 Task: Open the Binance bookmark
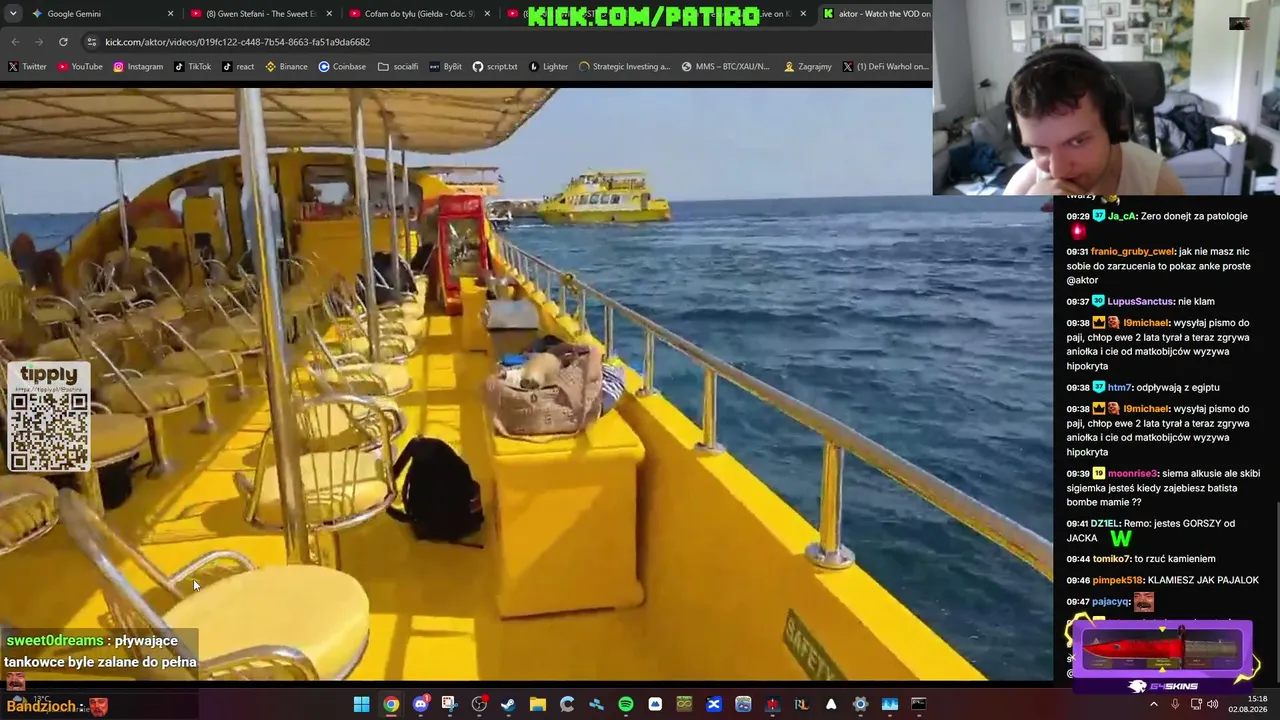point(286,67)
